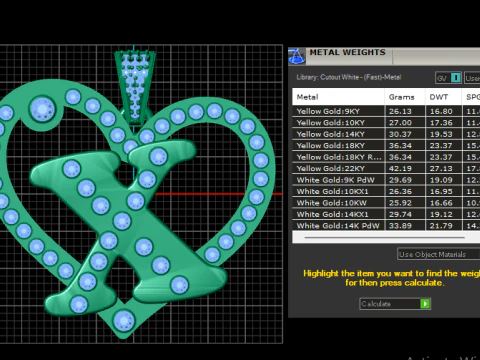Click the 19.09 DWT value
This screenshot has width=480, height=360.
(441, 180)
